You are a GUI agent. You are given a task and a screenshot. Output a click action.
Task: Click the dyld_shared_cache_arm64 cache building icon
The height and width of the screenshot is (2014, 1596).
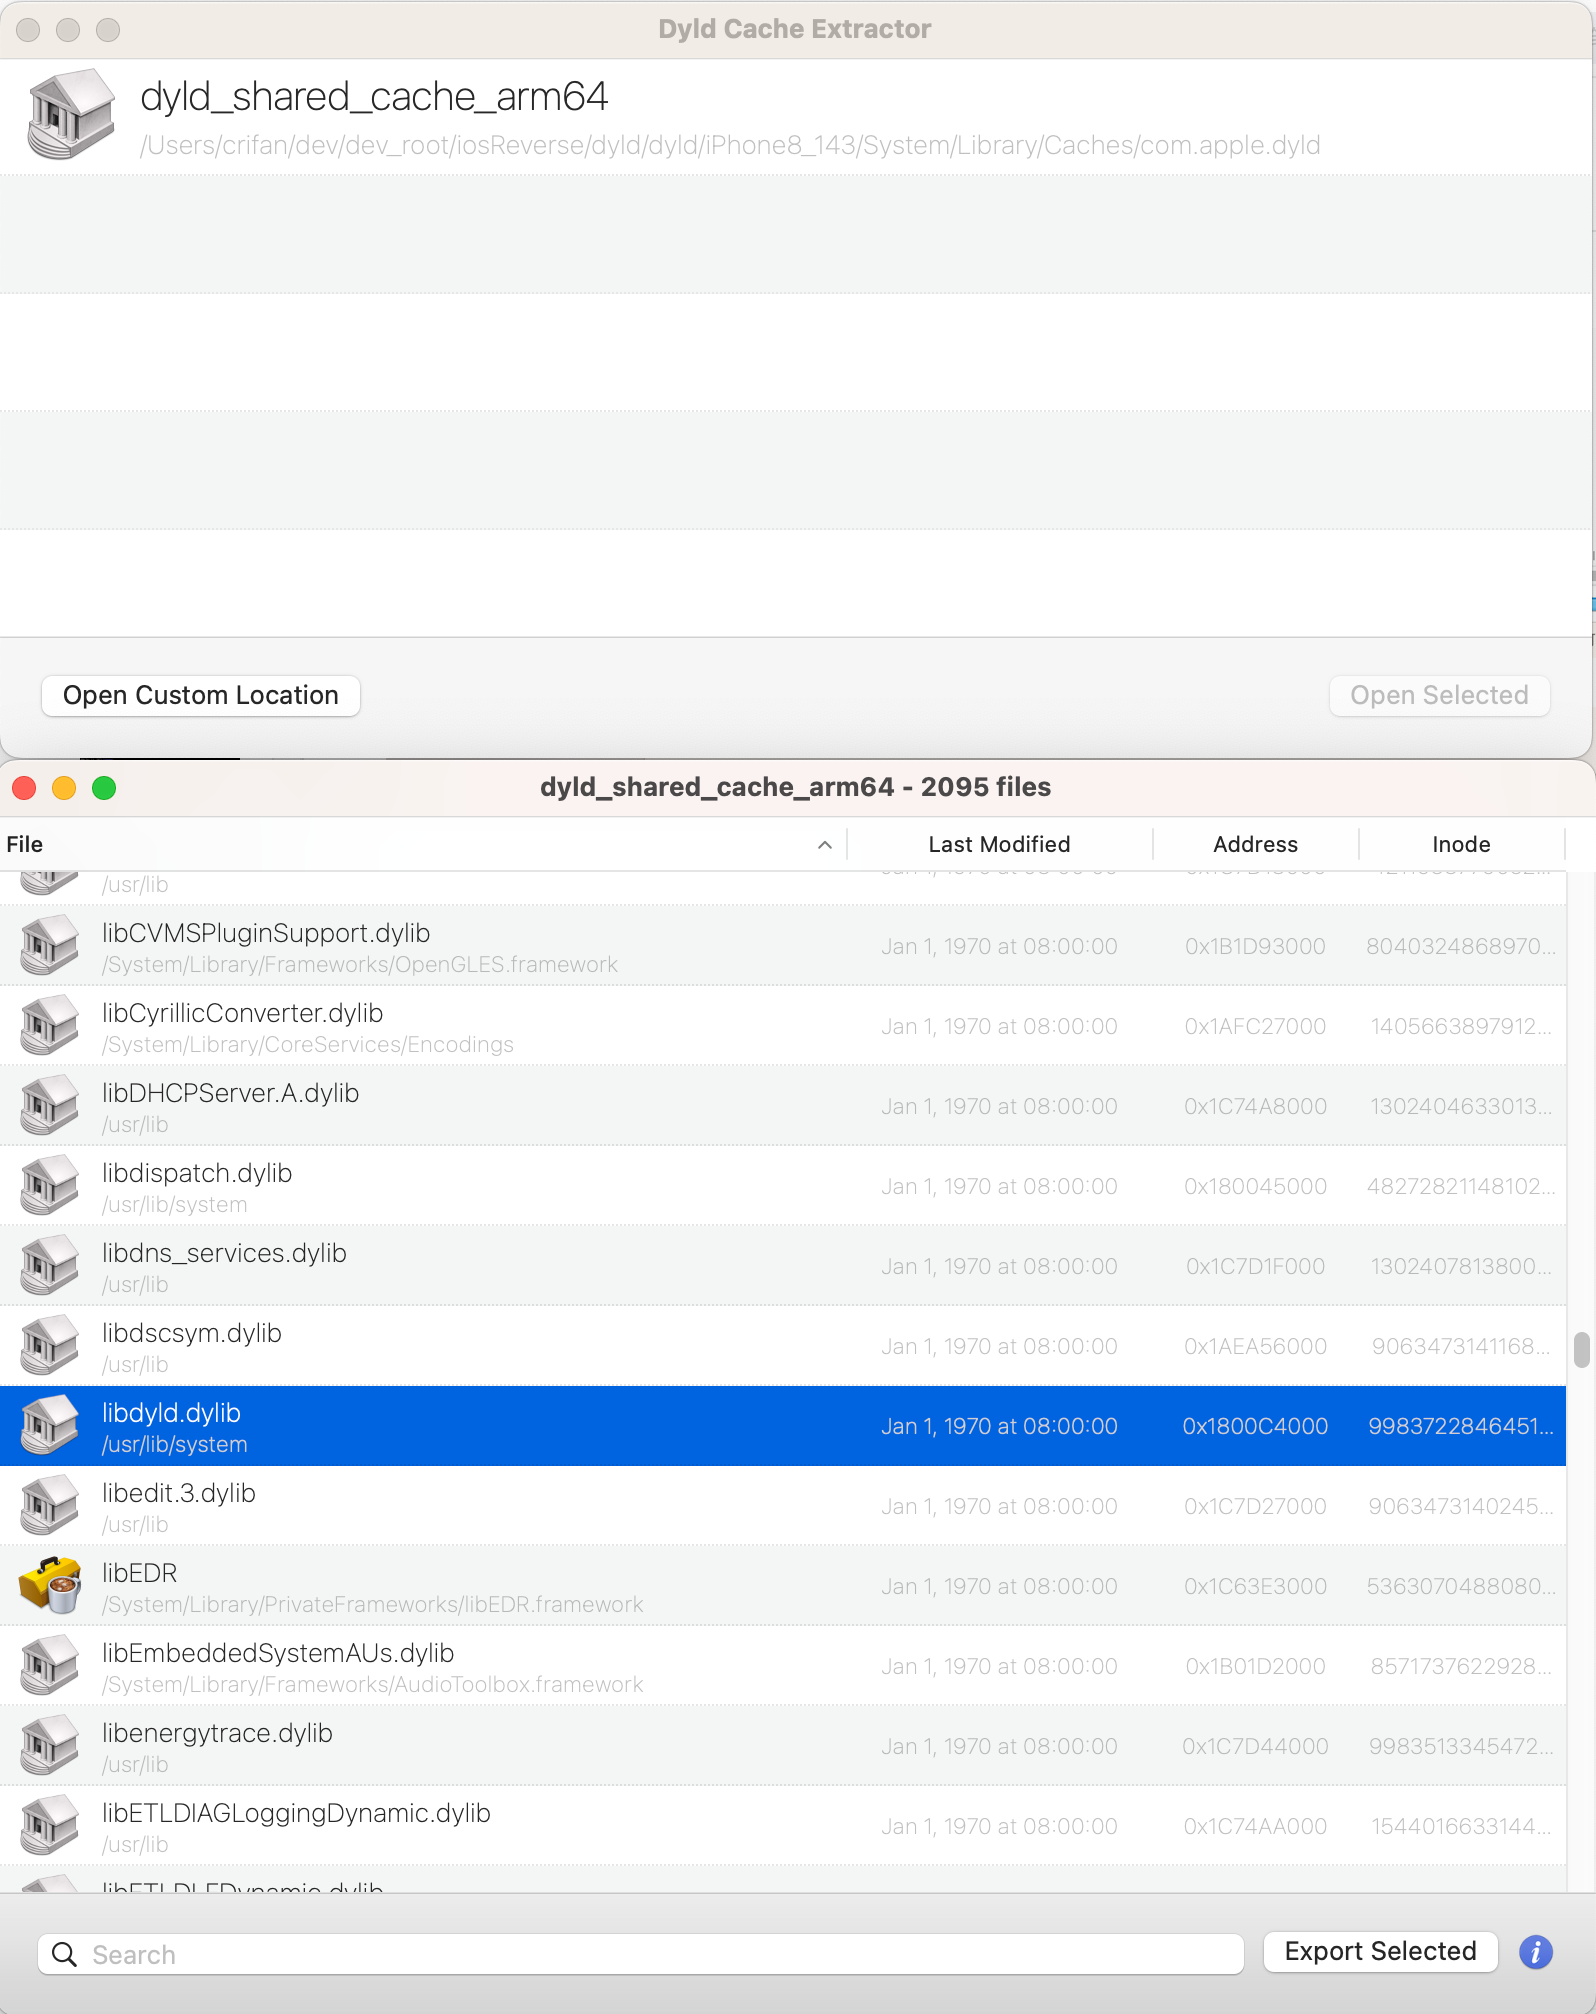70,115
